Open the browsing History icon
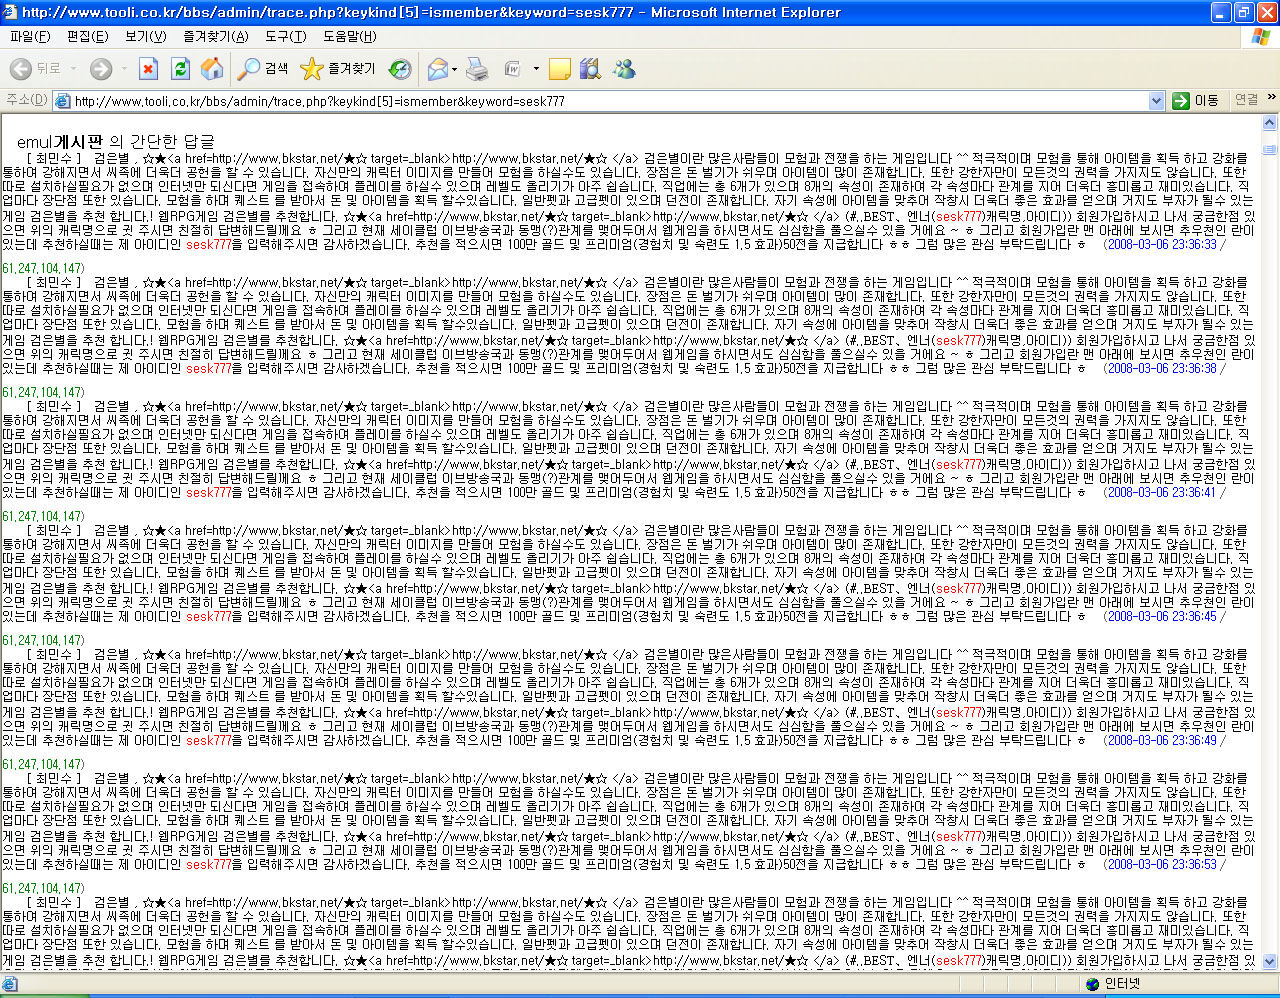The image size is (1280, 998). tap(400, 69)
